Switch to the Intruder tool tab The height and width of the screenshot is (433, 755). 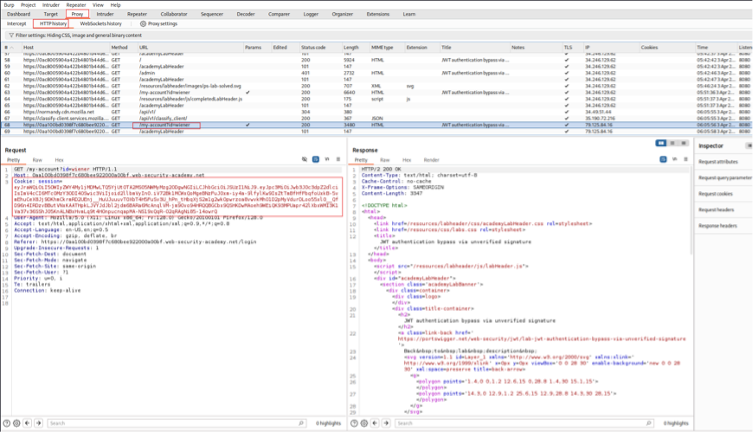tap(105, 14)
